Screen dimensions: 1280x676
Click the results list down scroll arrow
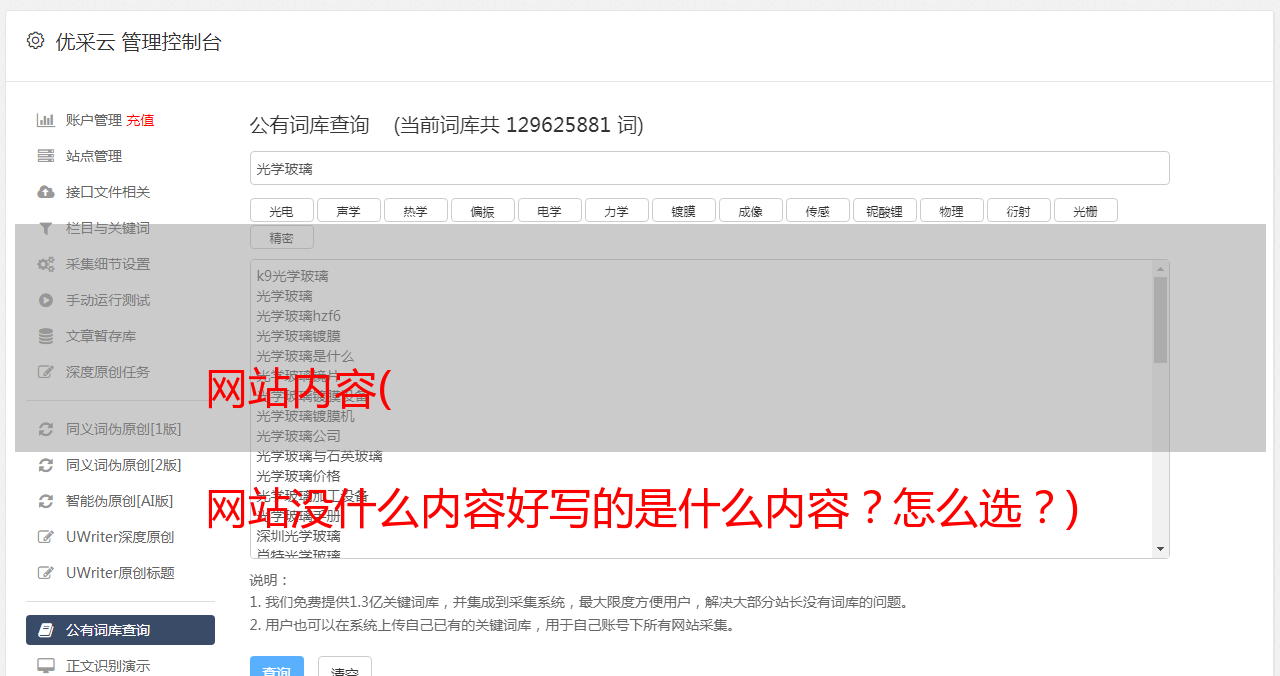[x=1160, y=549]
